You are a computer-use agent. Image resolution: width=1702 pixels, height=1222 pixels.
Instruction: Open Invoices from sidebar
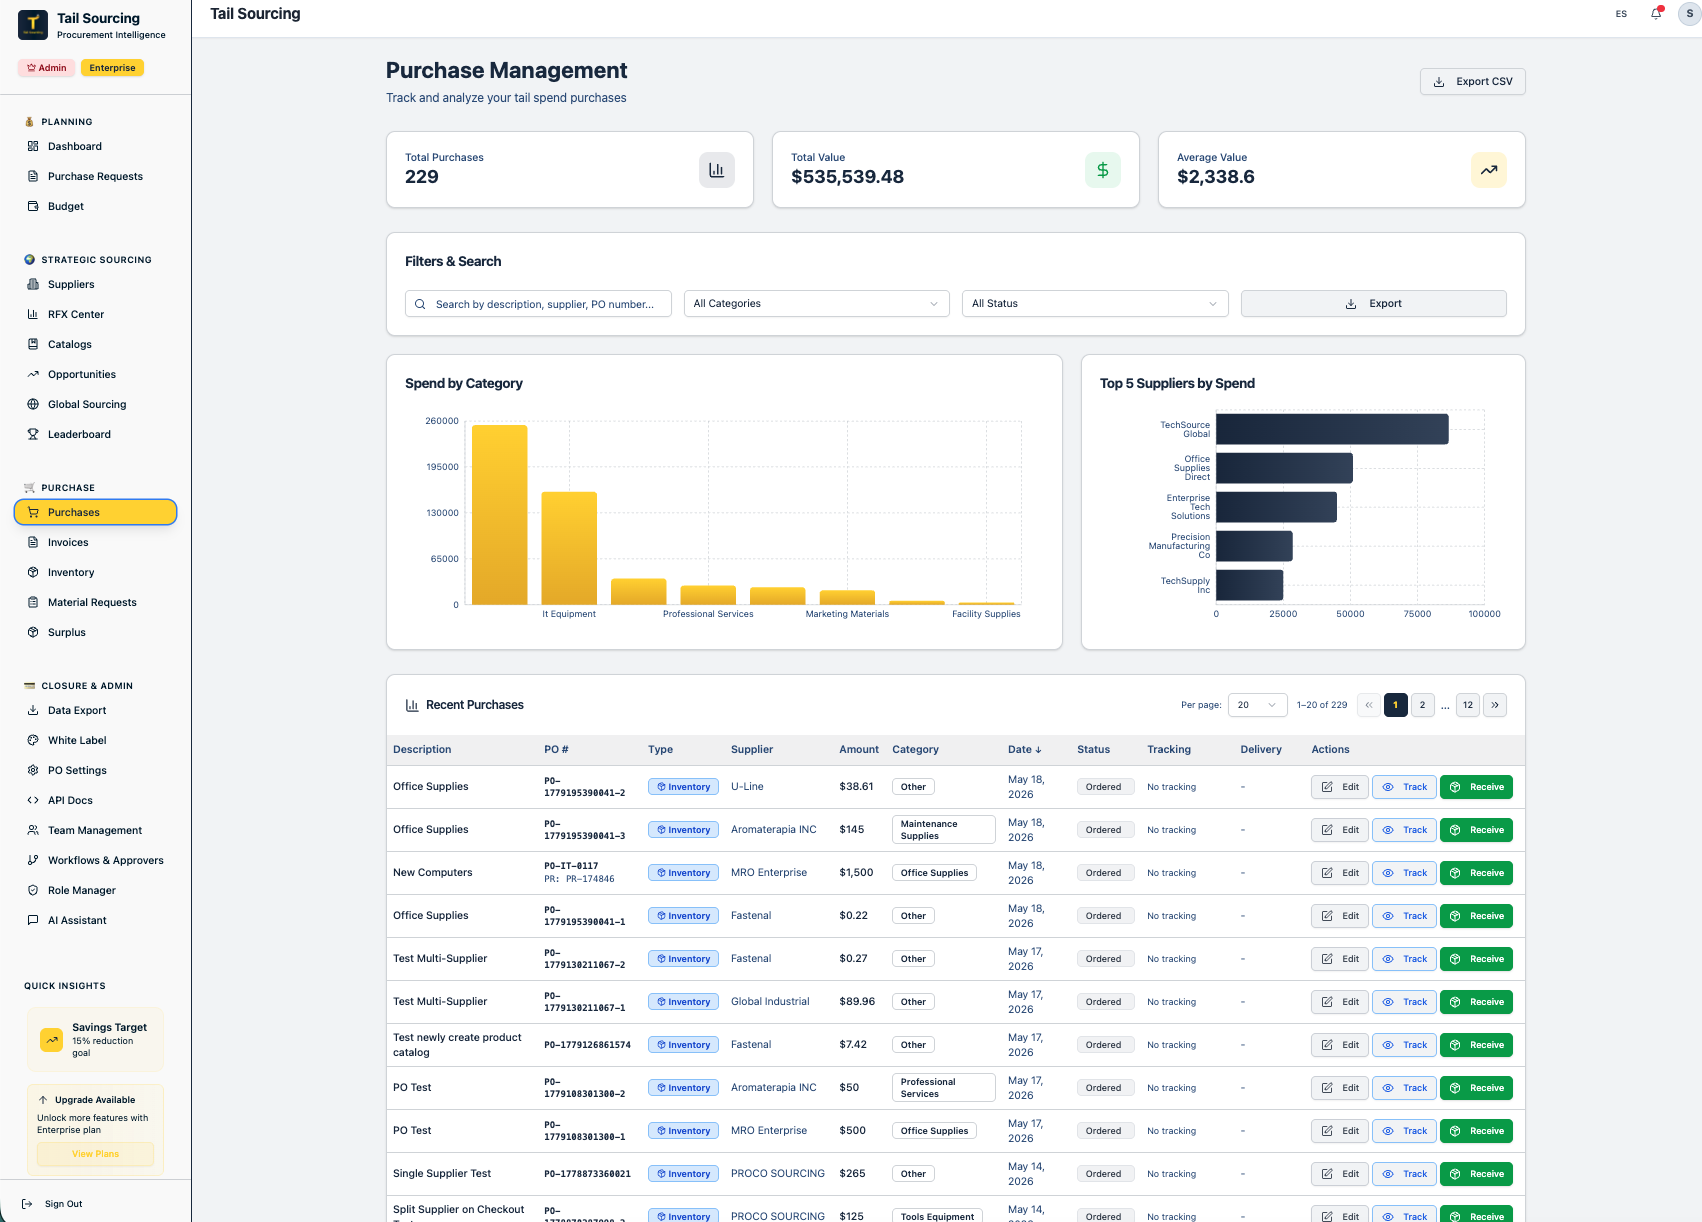point(95,542)
